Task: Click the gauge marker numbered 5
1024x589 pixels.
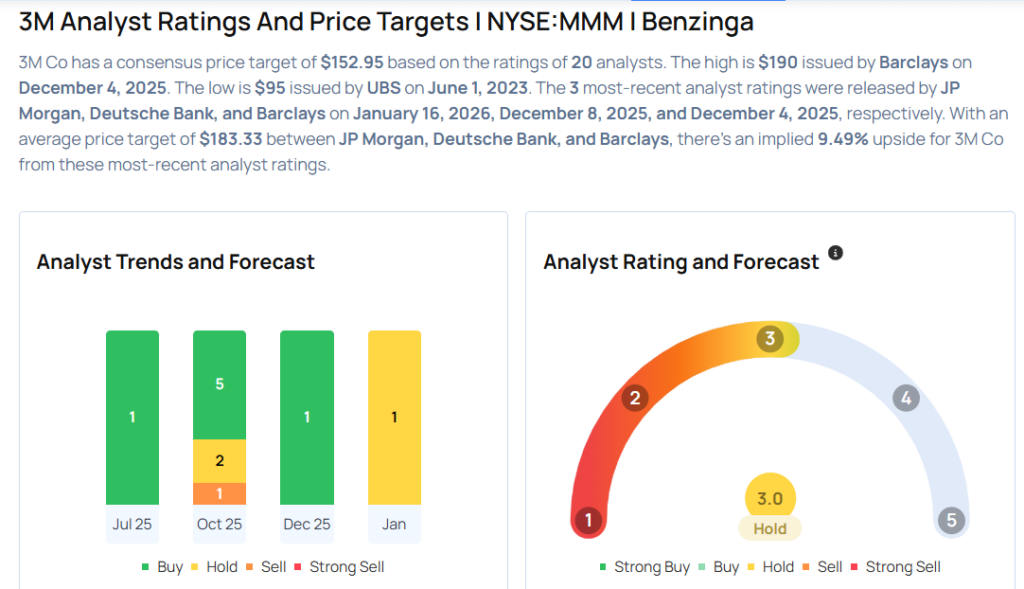Action: tap(951, 520)
